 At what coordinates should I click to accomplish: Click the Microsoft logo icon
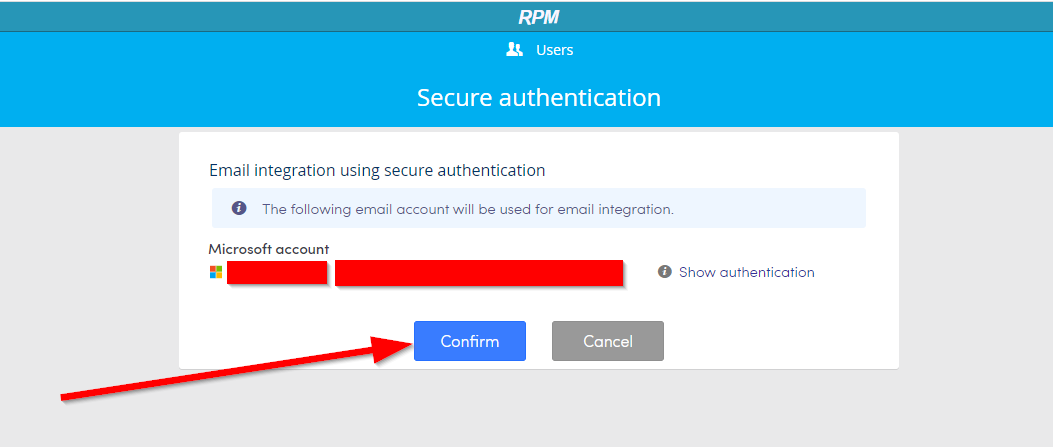coord(216,272)
